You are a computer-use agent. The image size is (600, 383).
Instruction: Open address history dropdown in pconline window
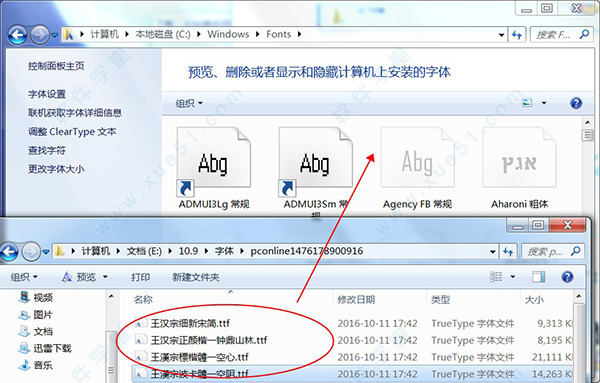point(493,252)
